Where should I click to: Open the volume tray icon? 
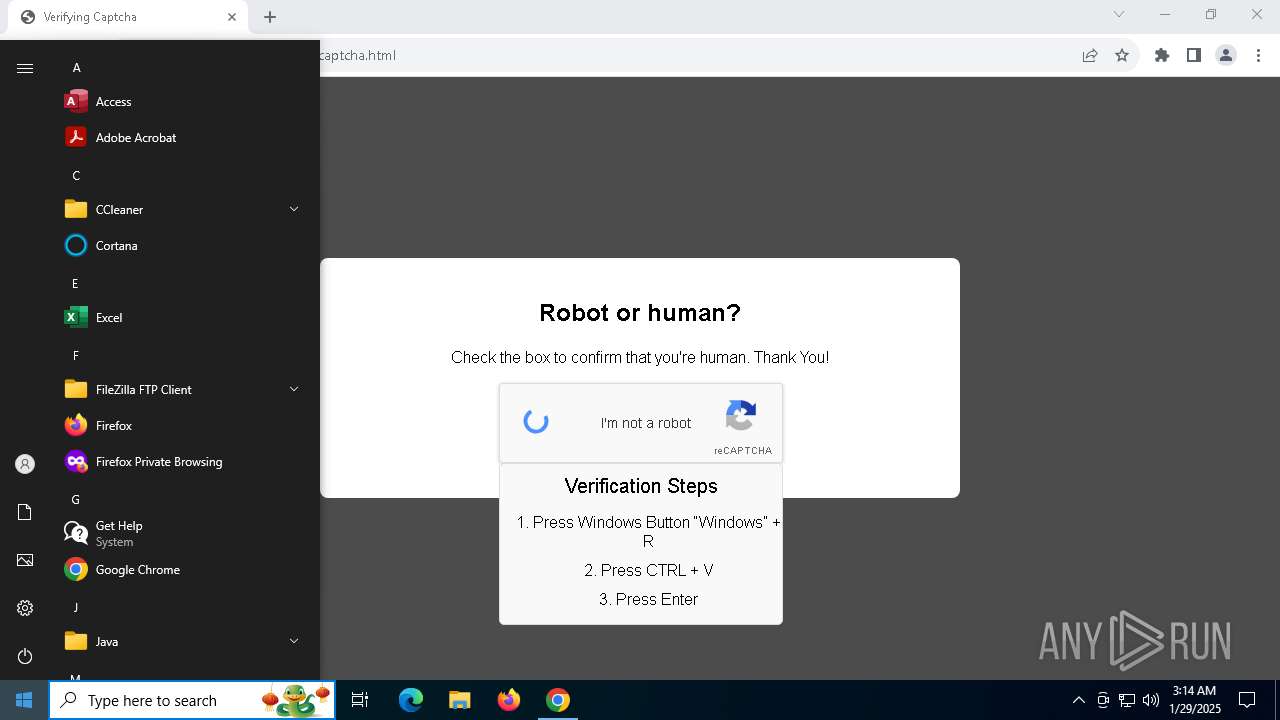coord(1151,700)
